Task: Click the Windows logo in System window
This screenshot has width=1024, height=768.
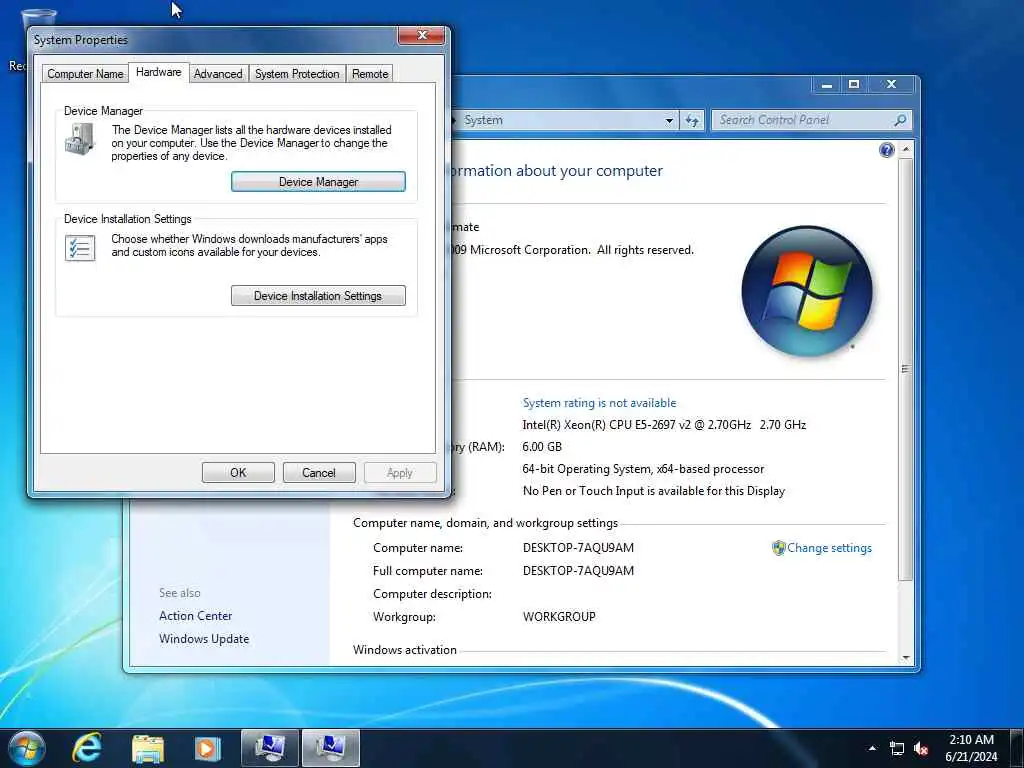Action: [807, 291]
